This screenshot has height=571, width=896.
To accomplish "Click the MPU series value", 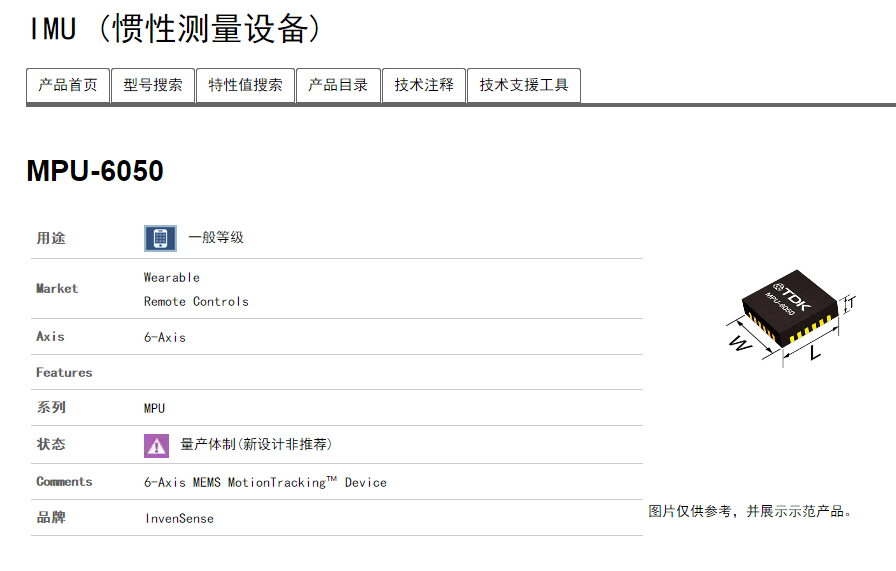I will point(155,408).
